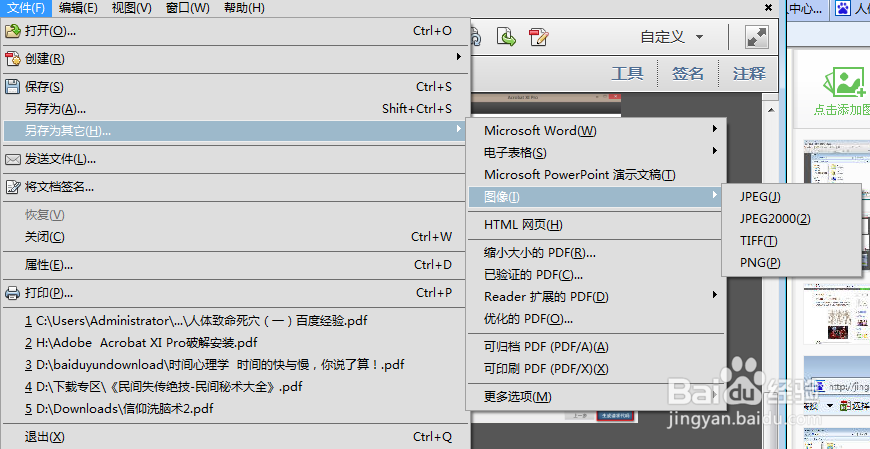Click the 点击添加图 image icon in browser

(846, 83)
